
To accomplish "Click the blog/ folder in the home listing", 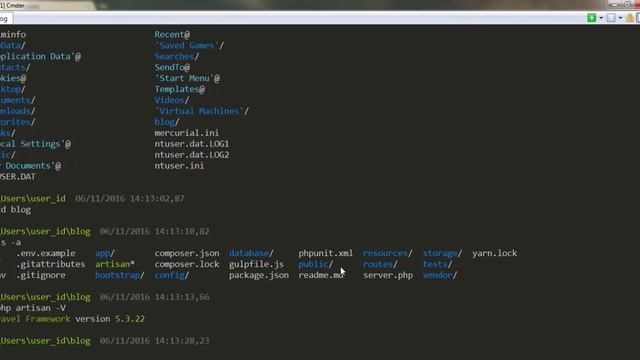I will (x=167, y=122).
